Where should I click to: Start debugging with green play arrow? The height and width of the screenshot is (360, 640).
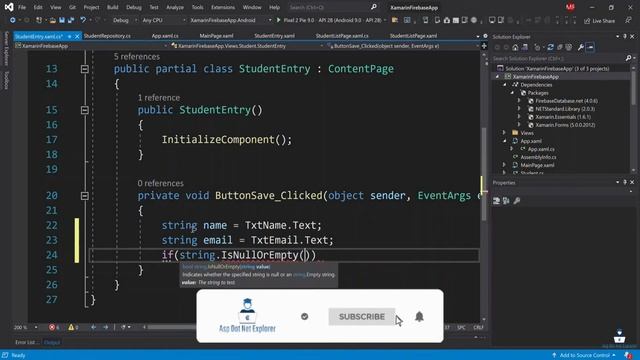[x=278, y=20]
